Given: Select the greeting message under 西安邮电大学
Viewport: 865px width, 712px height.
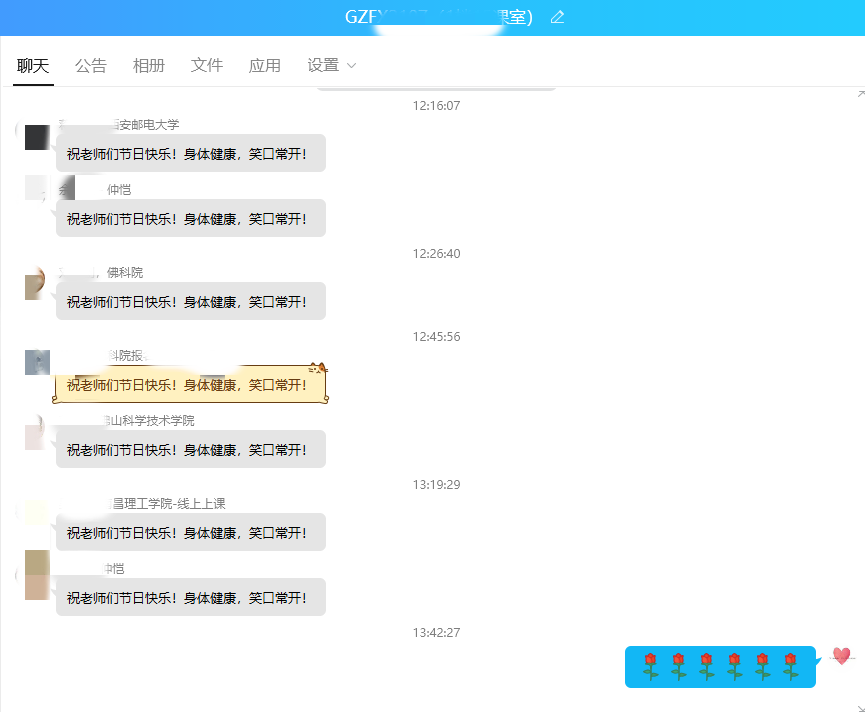Looking at the screenshot, I should [190, 153].
